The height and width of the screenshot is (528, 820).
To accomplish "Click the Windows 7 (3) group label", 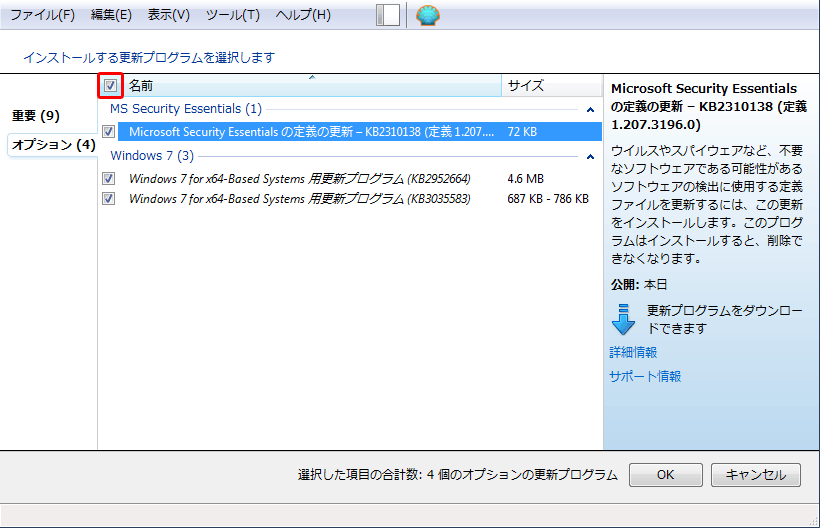I will (x=152, y=156).
